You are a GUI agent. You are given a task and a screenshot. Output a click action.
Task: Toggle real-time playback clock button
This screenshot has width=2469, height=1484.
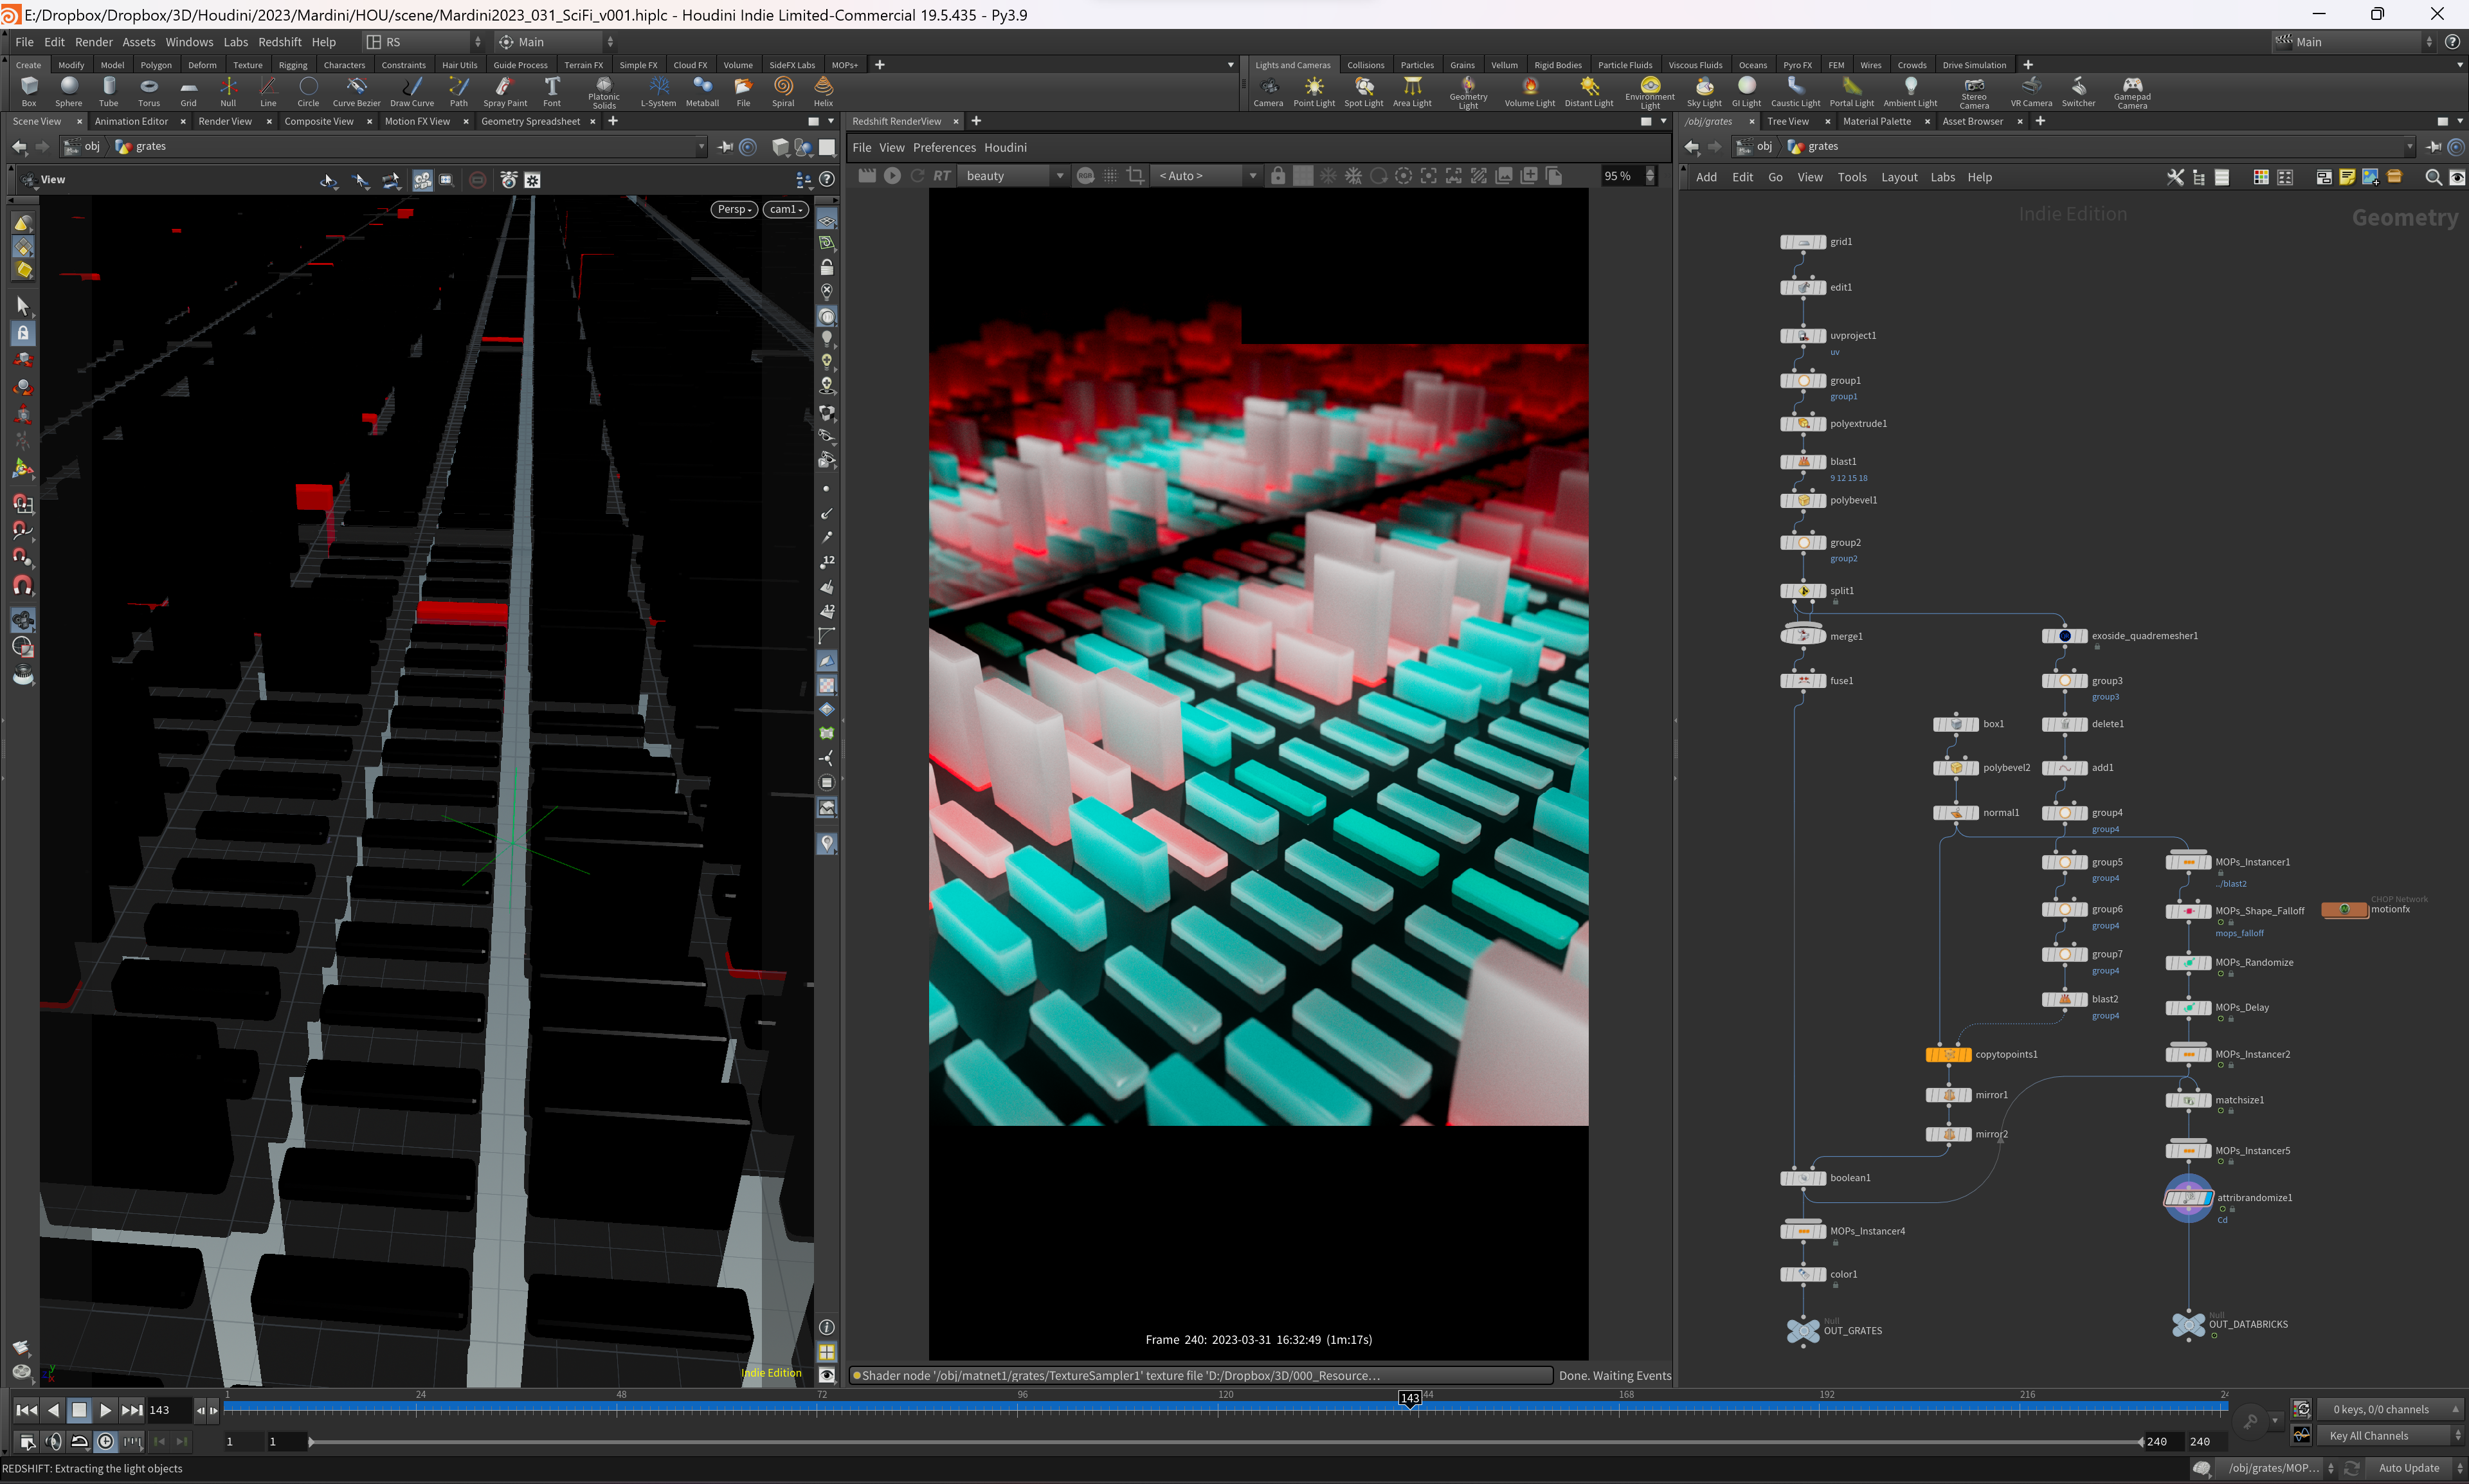[106, 1441]
